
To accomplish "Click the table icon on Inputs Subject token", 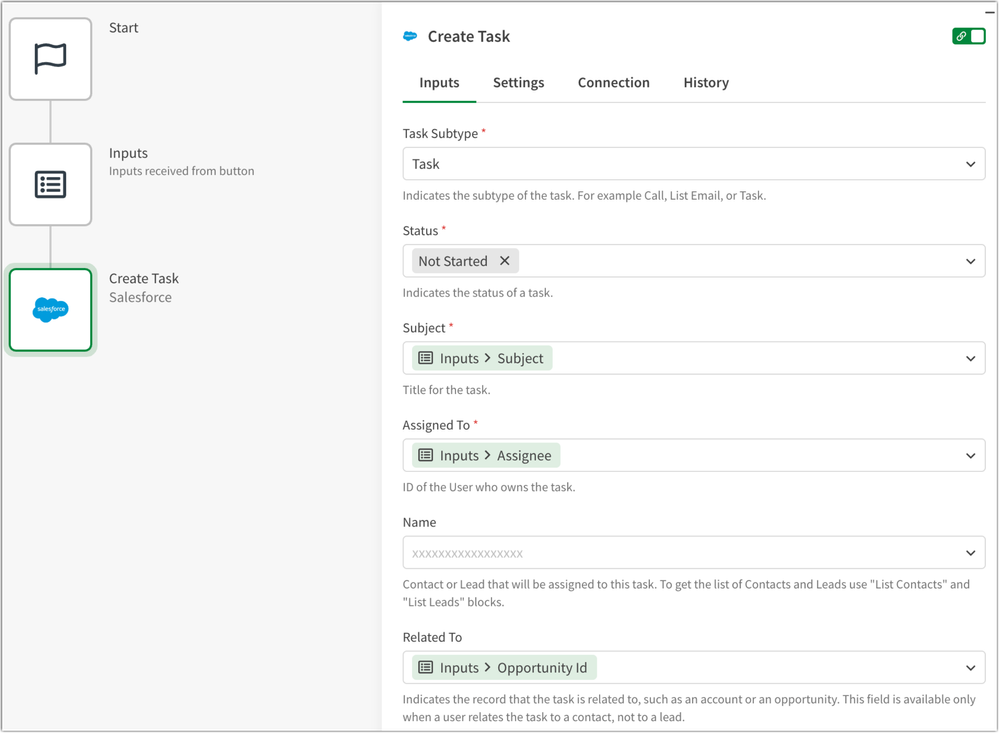I will pos(424,357).
